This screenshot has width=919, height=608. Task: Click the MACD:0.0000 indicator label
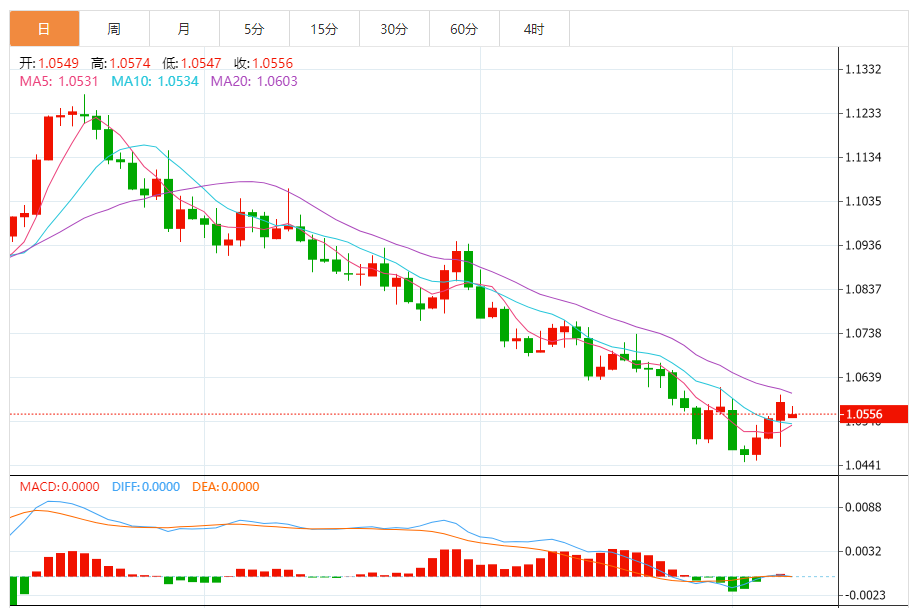coord(60,487)
